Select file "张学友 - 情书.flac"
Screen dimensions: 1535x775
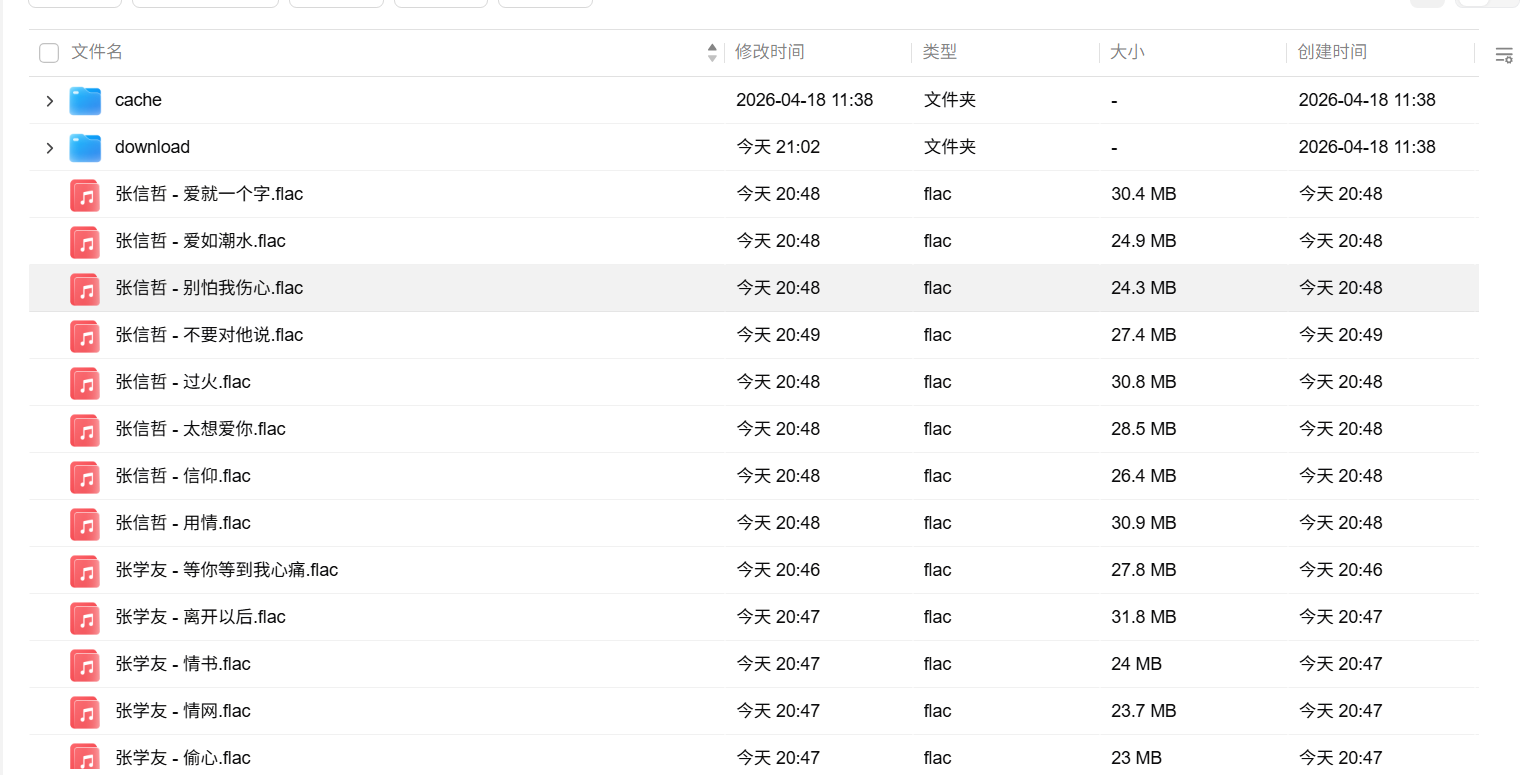(x=183, y=664)
